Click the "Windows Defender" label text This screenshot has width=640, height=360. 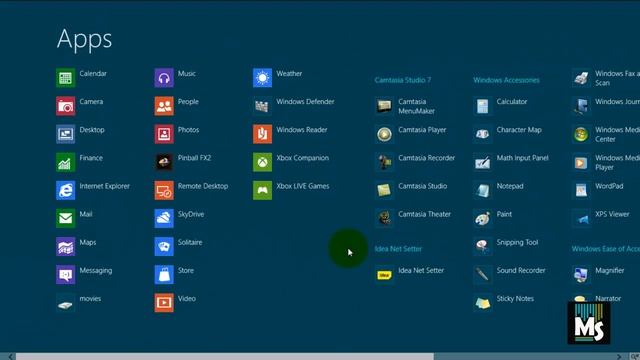[x=305, y=102]
